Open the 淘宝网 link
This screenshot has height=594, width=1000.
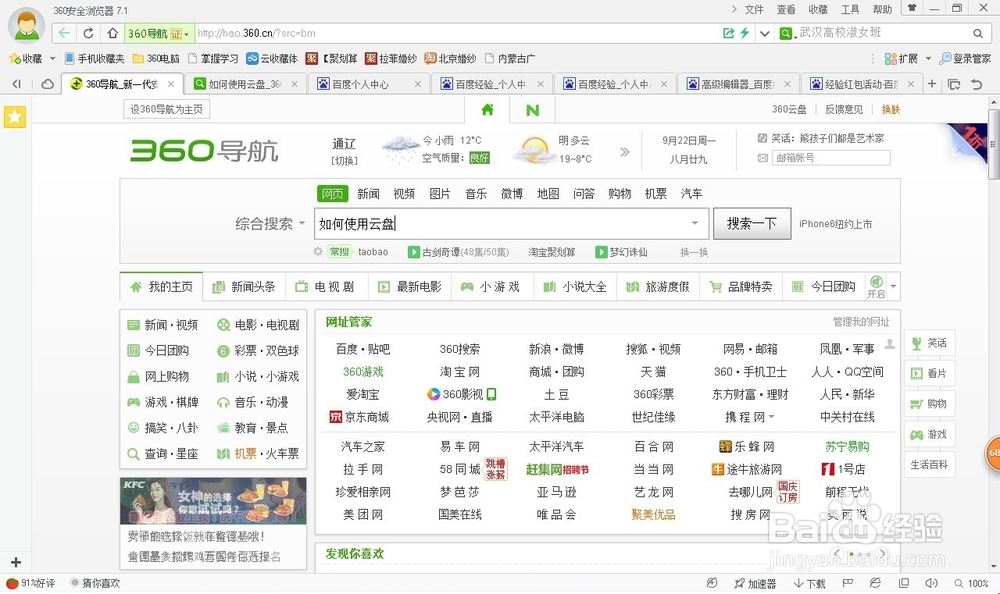[460, 371]
